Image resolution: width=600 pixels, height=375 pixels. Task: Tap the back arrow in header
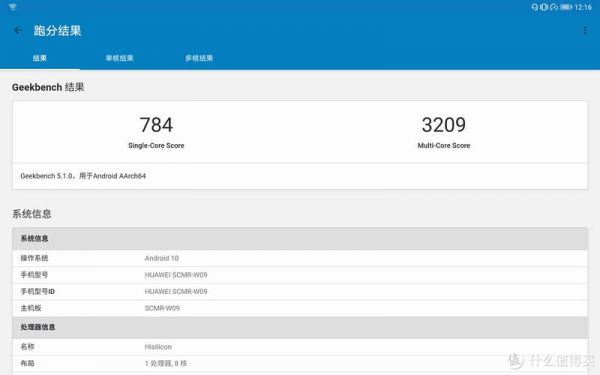[18, 30]
